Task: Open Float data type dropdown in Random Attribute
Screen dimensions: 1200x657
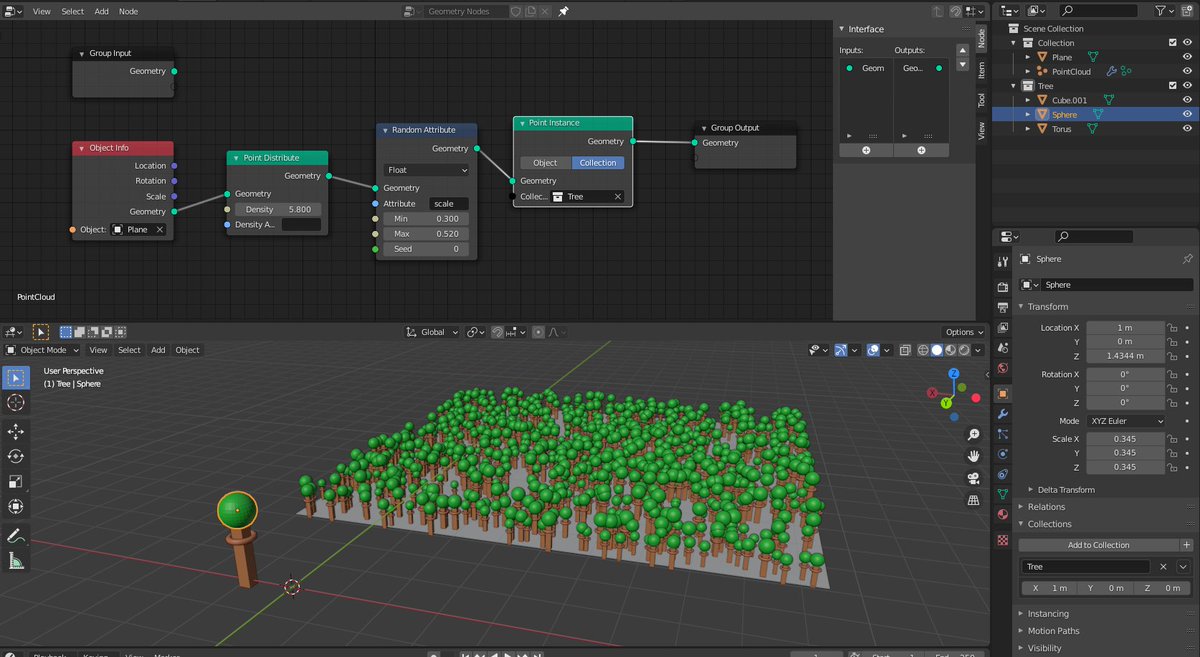Action: coord(427,170)
